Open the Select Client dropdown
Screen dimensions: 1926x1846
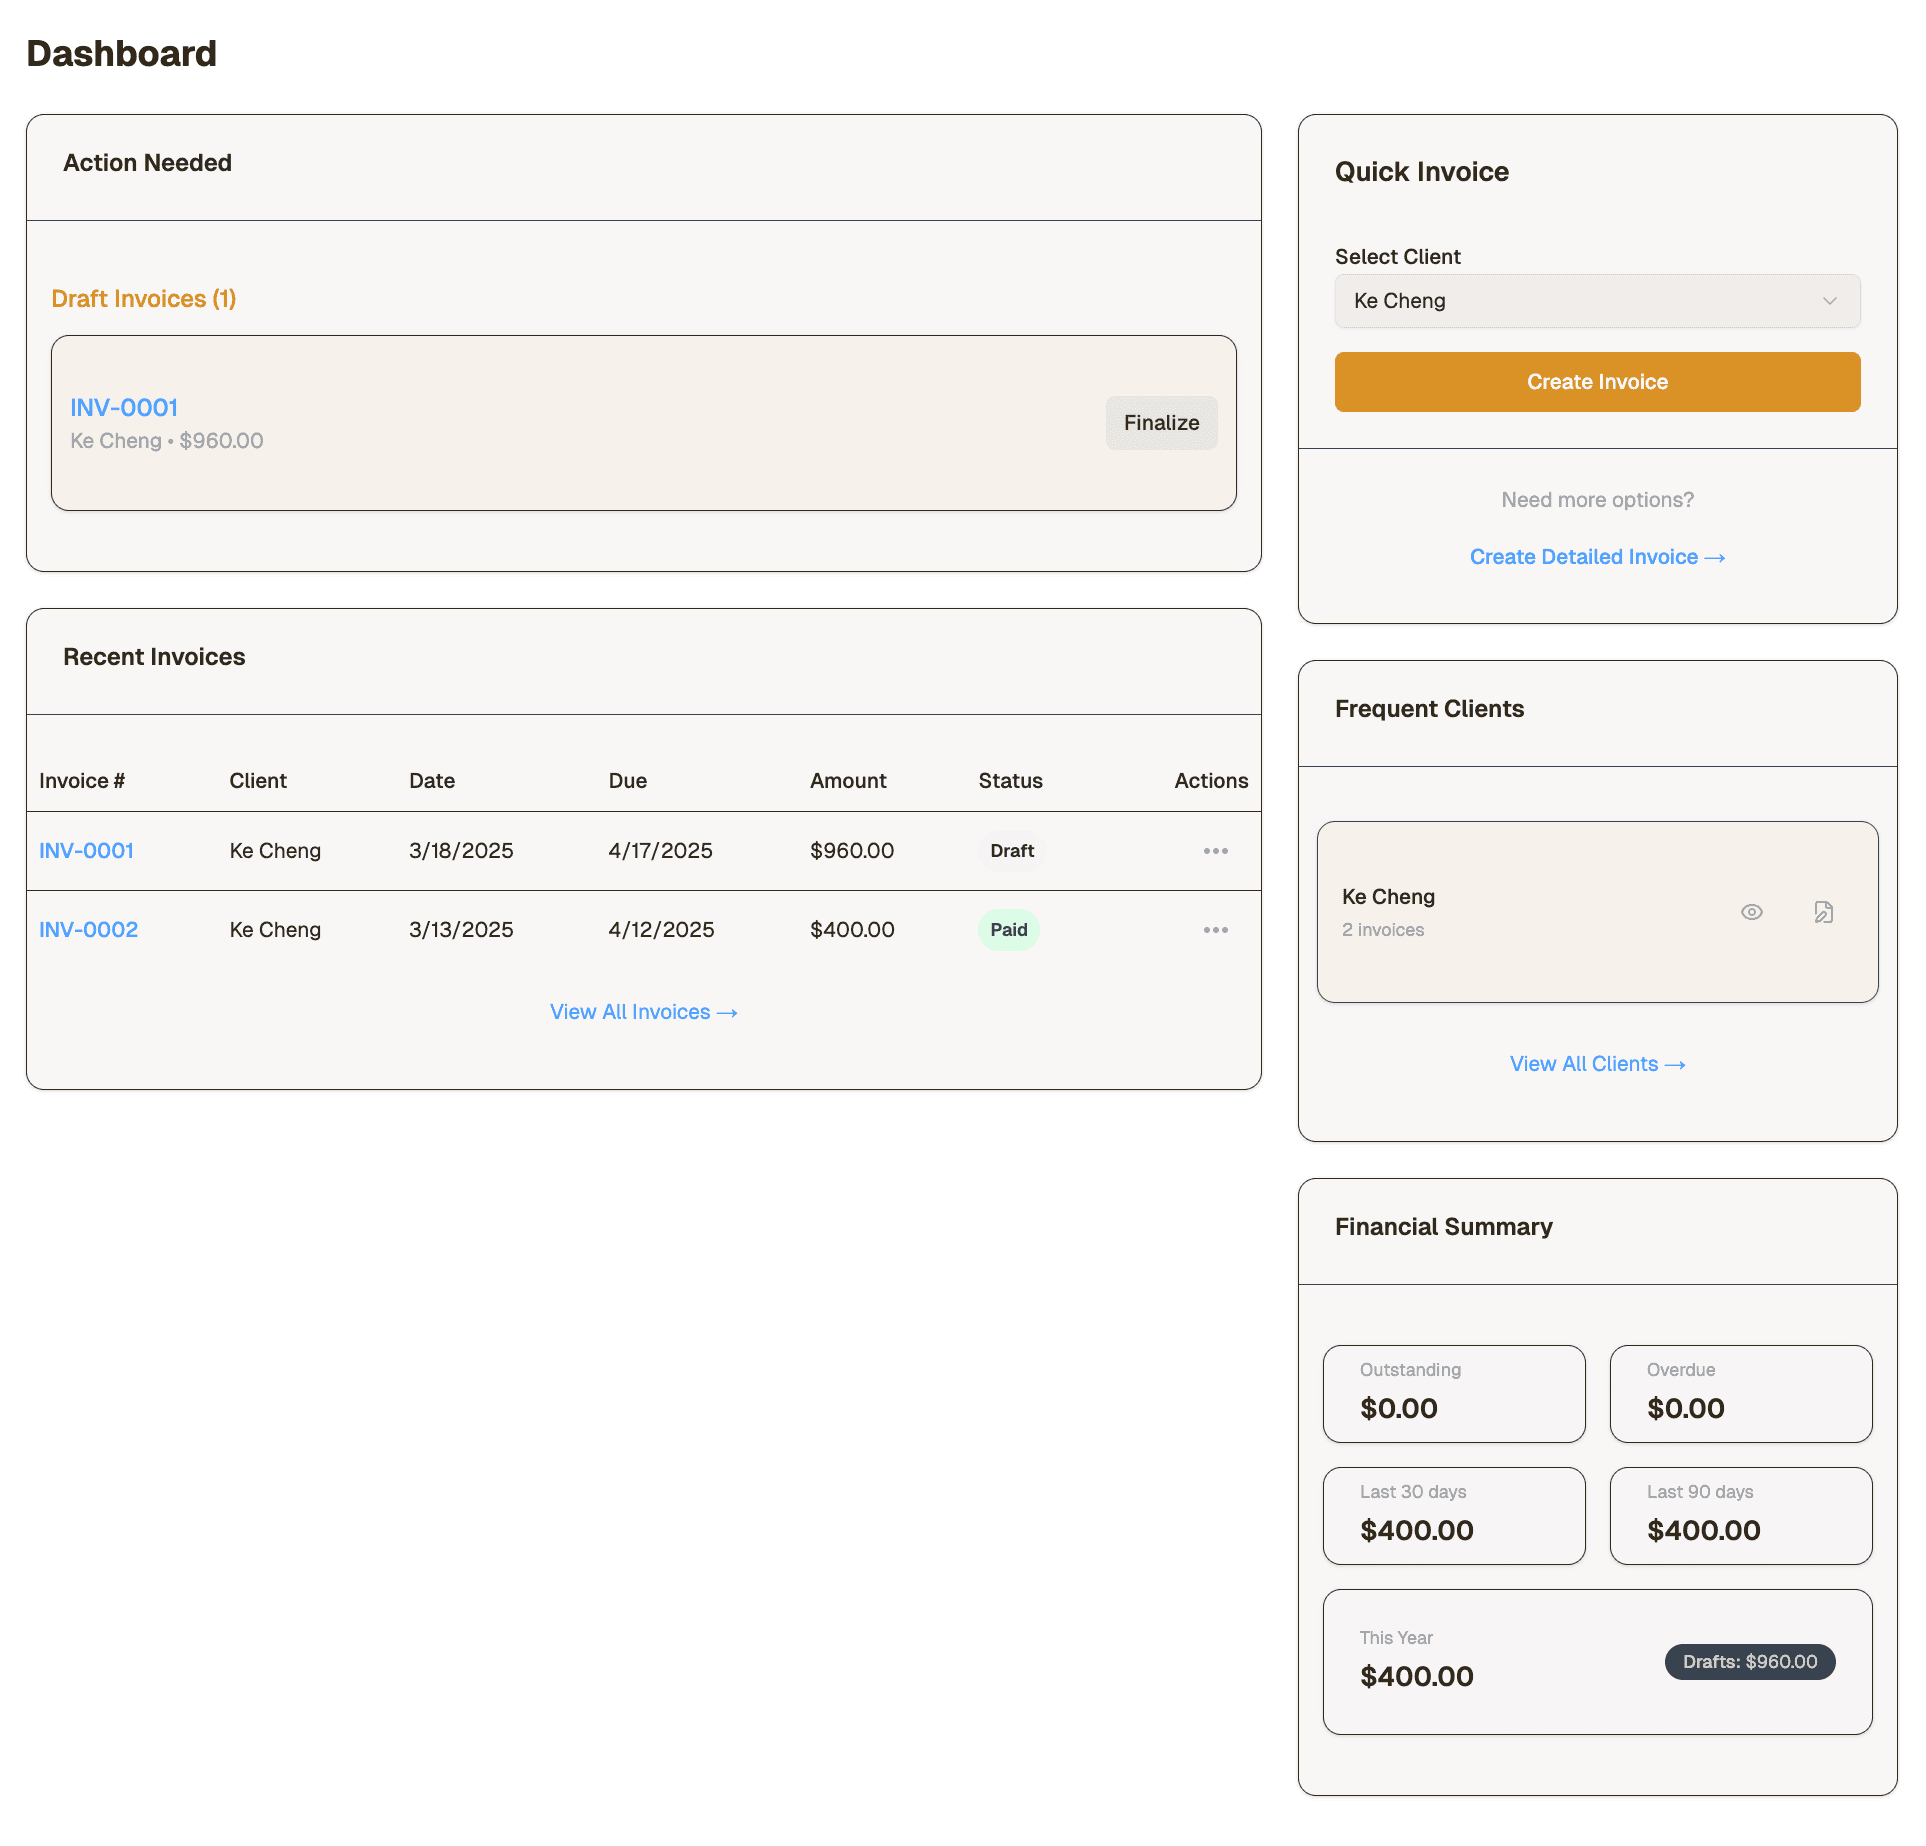[x=1596, y=300]
